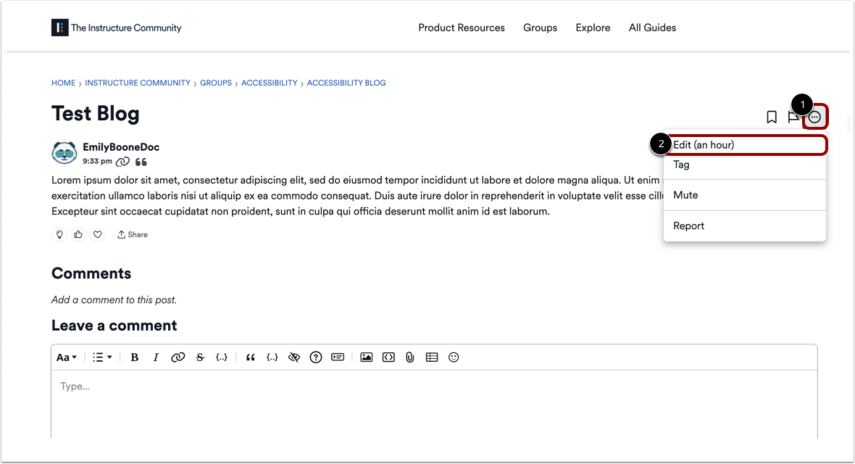Mark text as spoiler with crossed-eye icon
This screenshot has width=855, height=464.
[294, 357]
